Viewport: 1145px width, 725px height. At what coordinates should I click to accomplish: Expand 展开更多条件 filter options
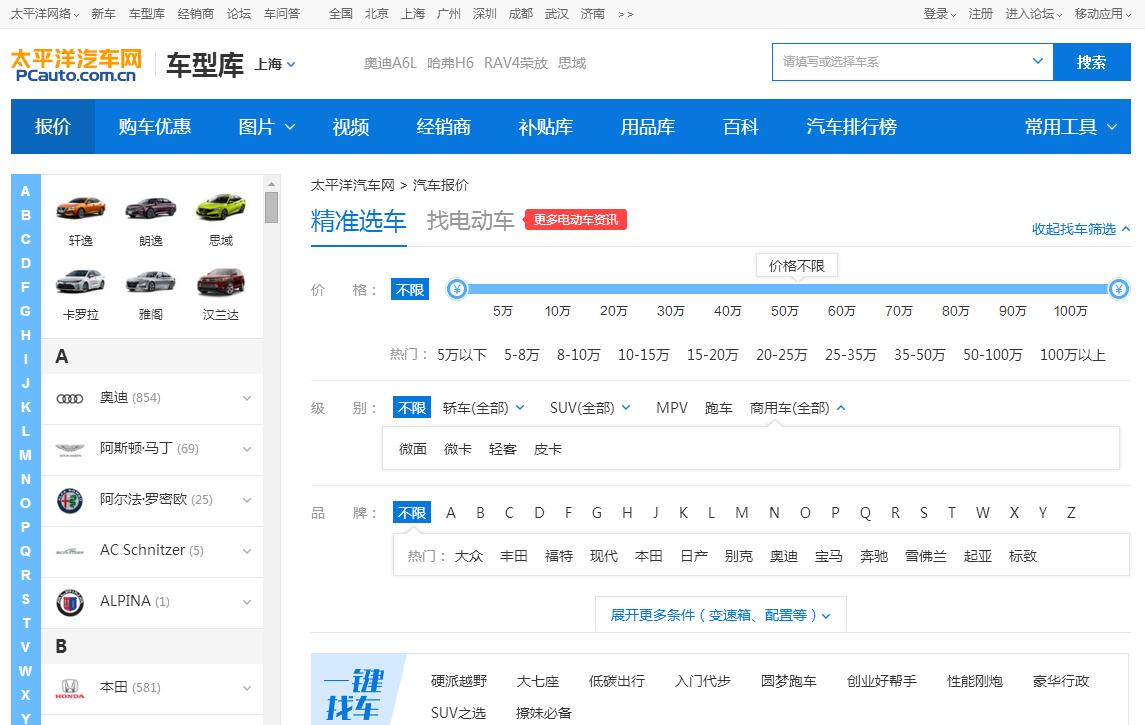pyautogui.click(x=720, y=615)
